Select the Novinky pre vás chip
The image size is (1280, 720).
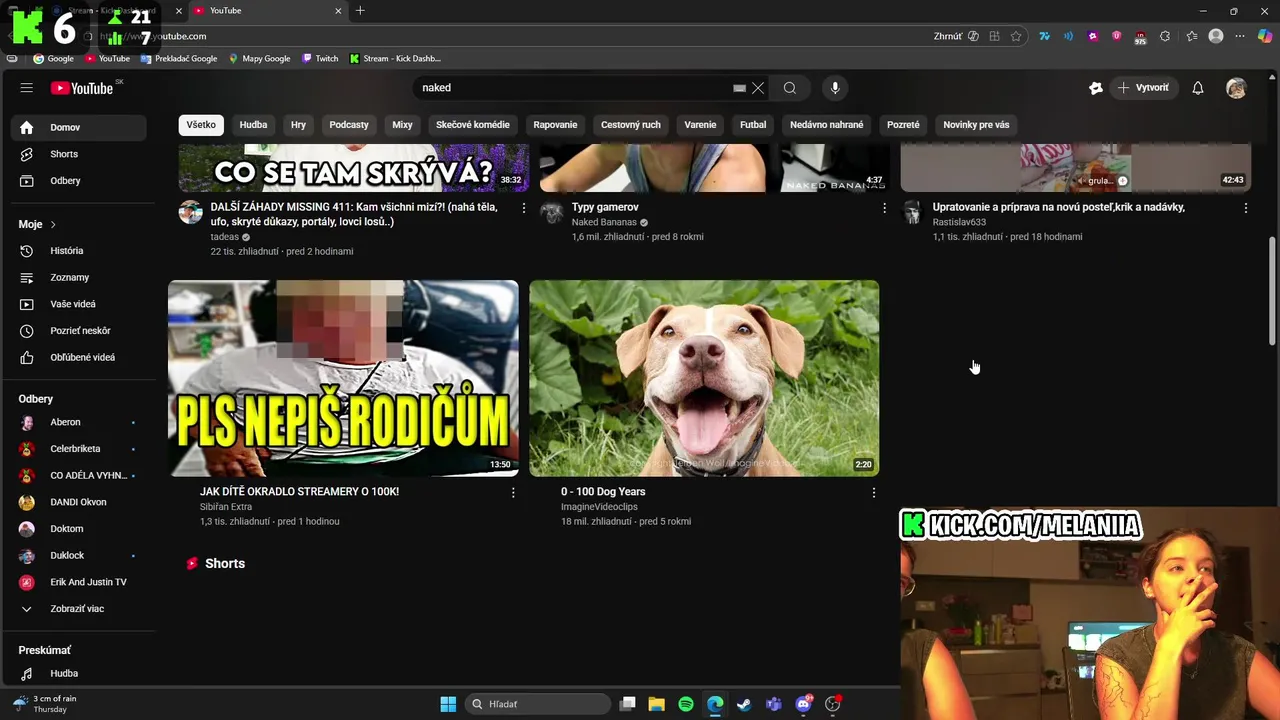[x=976, y=125]
